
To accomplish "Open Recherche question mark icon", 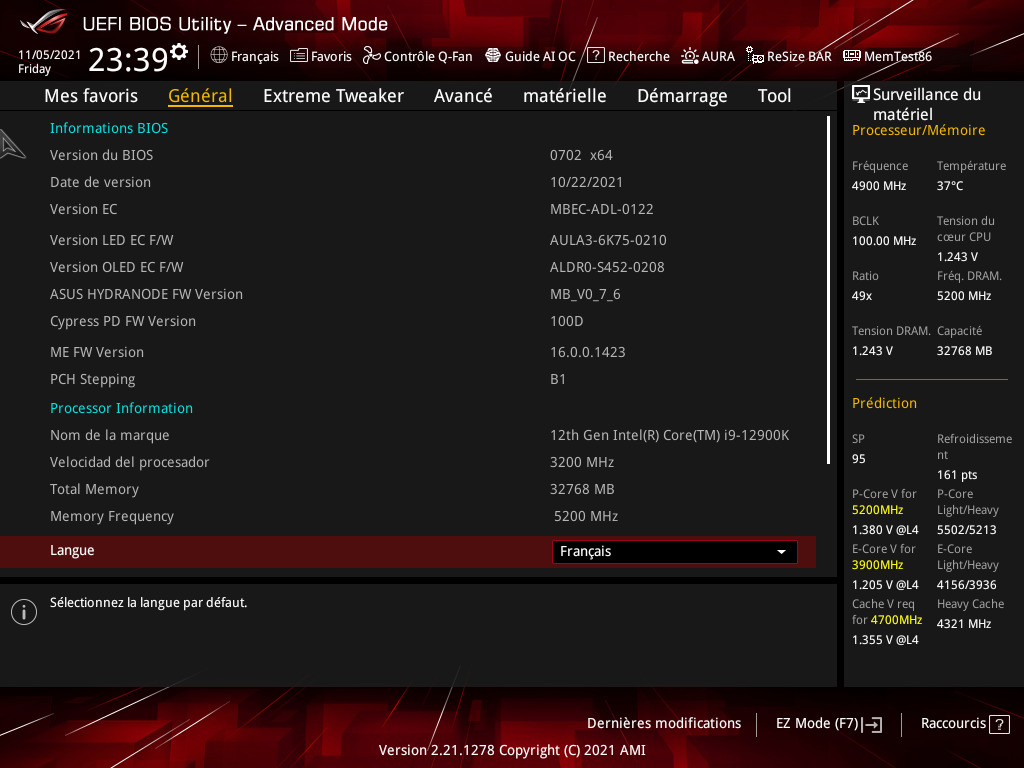I will click(x=596, y=56).
